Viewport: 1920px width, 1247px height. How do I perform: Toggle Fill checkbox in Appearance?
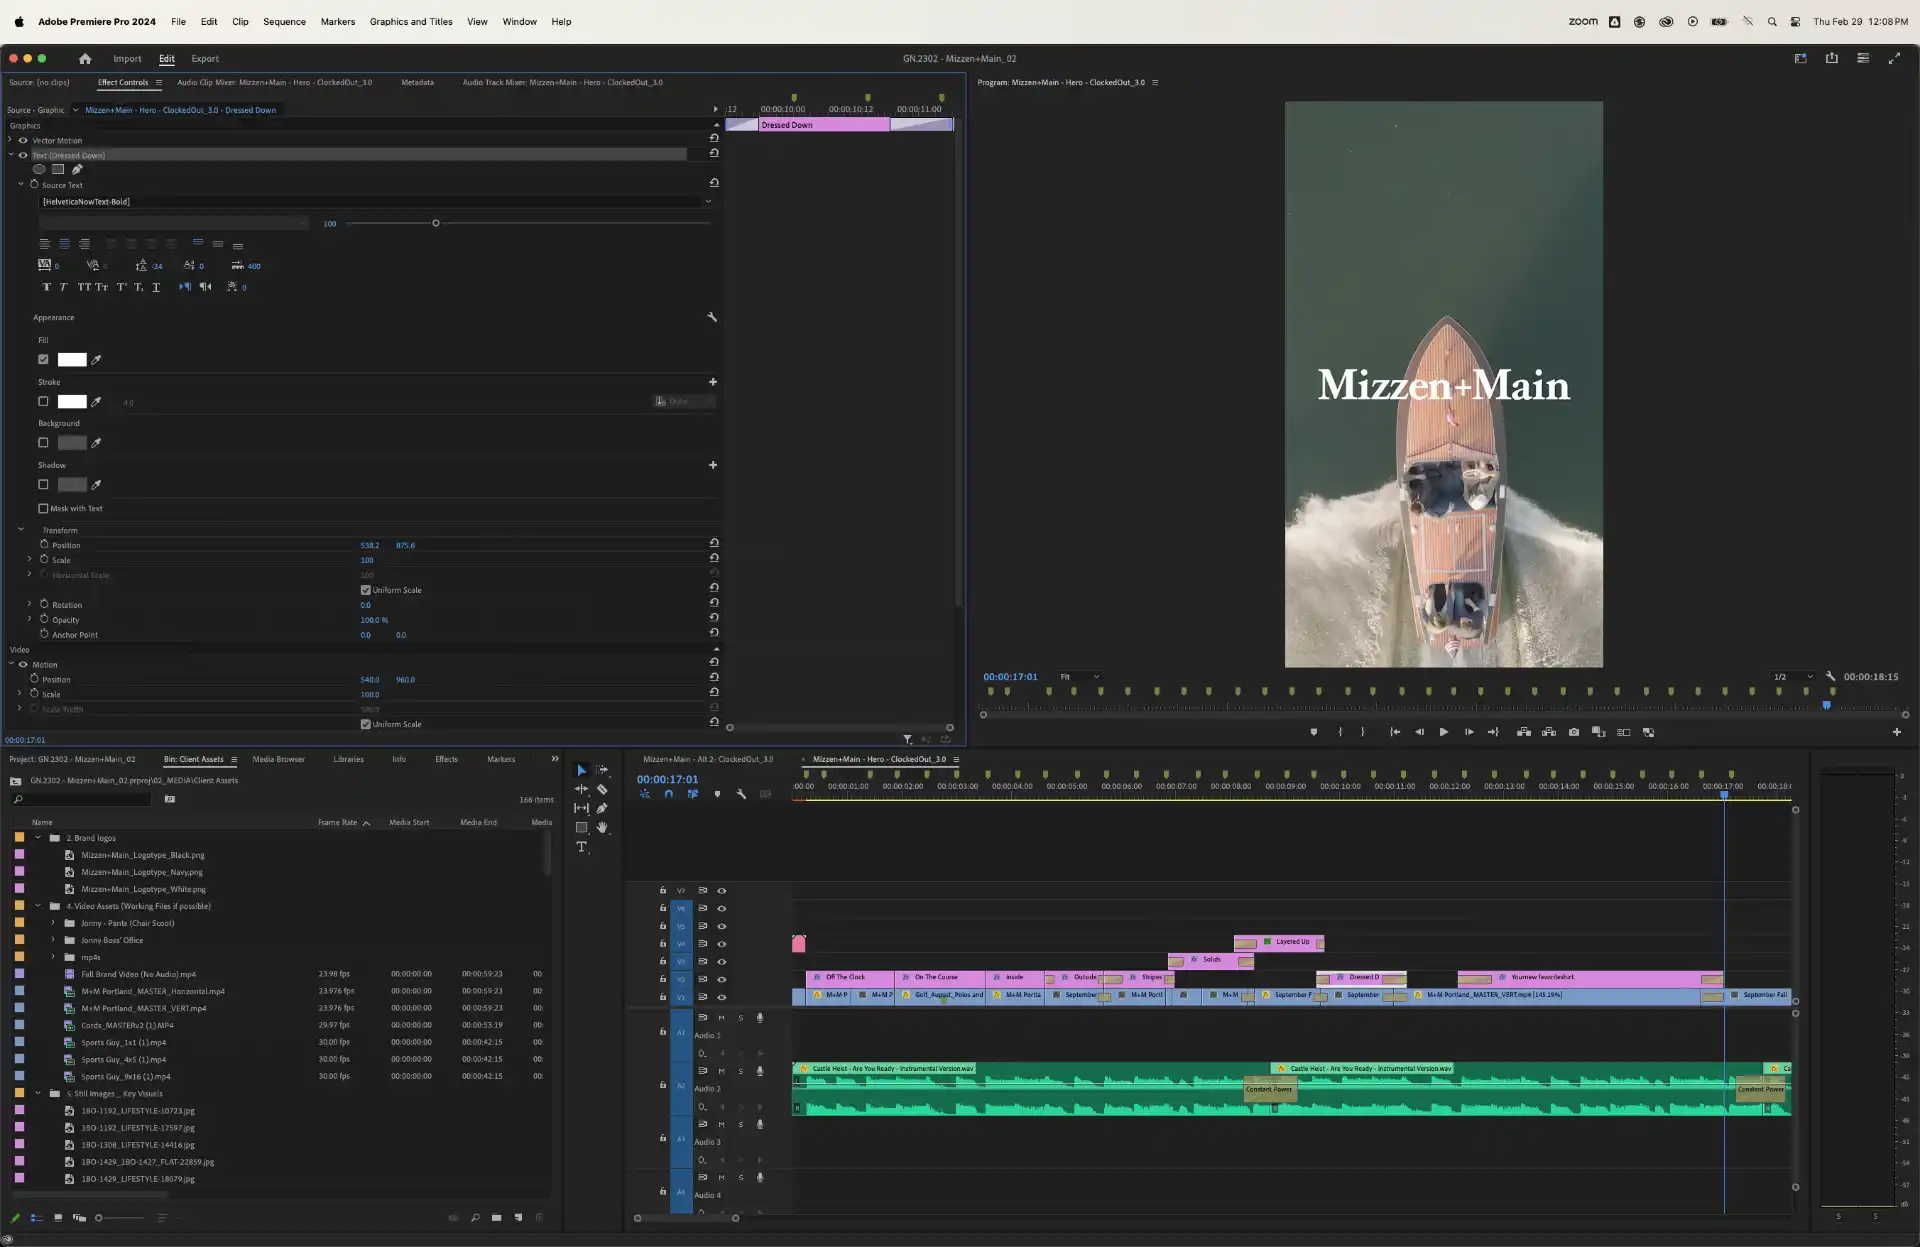43,360
